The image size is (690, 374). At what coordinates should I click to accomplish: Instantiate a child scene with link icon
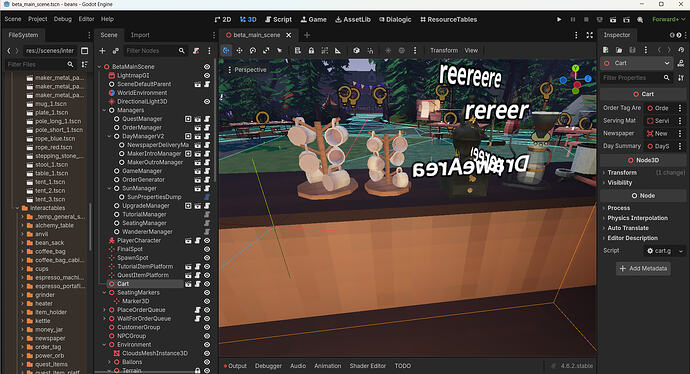pos(115,51)
